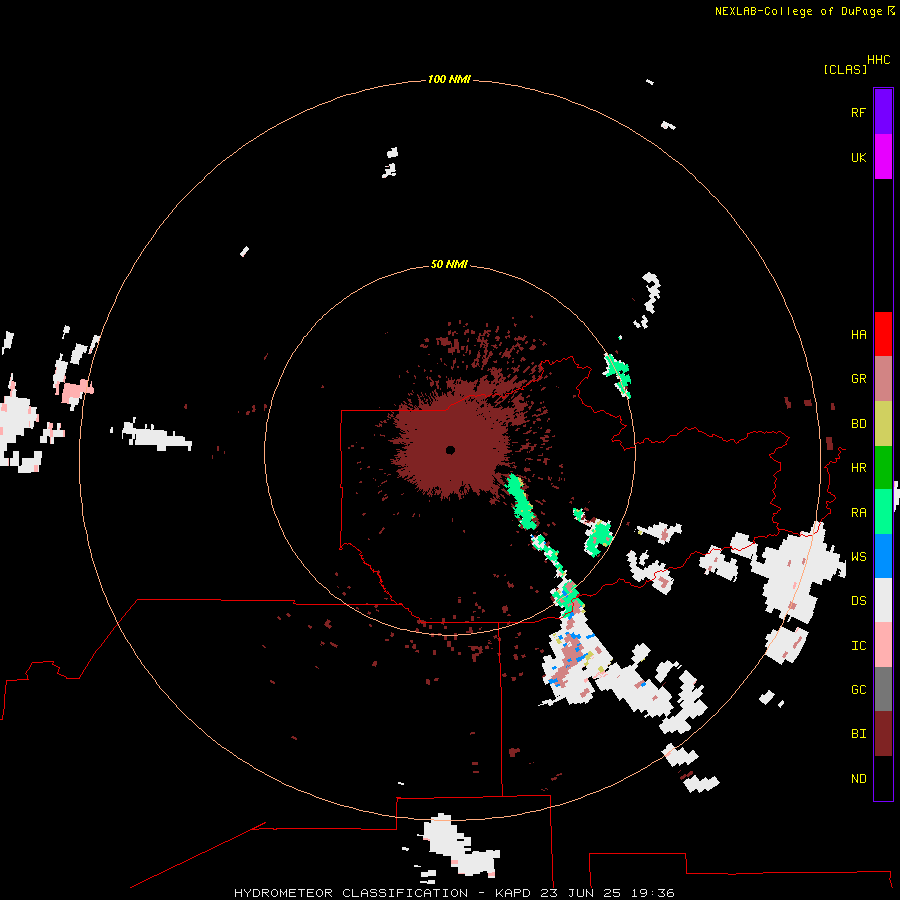Screen dimensions: 900x900
Task: Click the ND legend label
Action: pos(858,779)
